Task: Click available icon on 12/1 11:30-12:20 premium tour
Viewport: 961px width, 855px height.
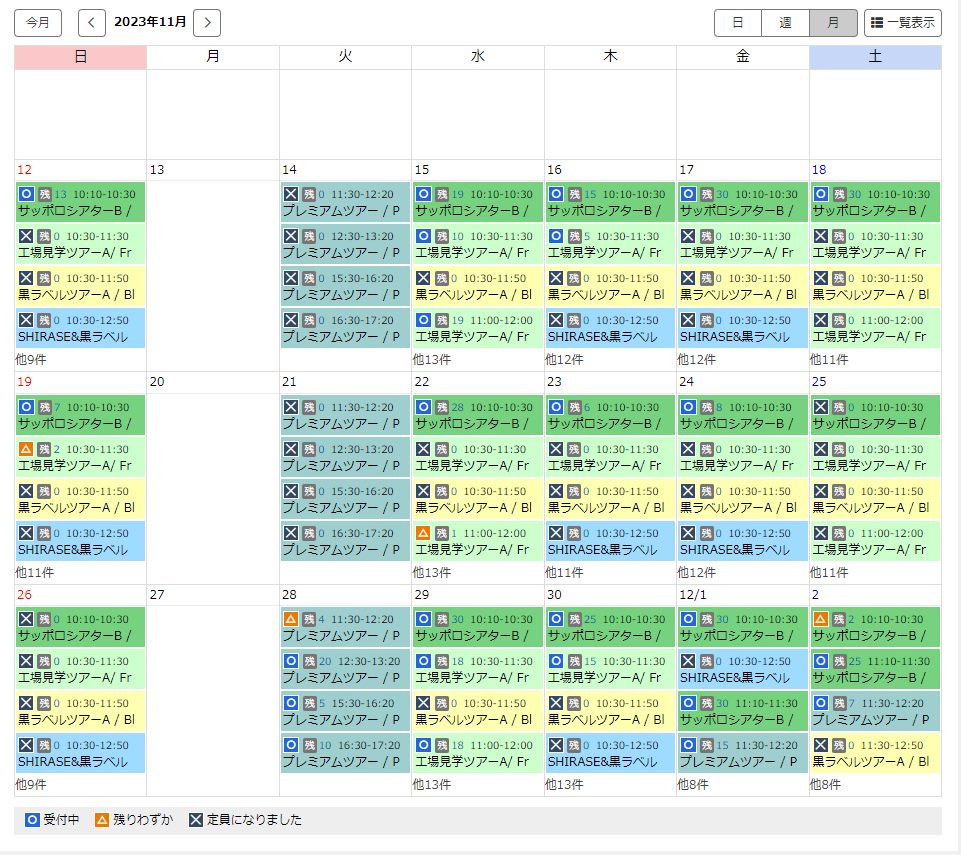Action: pyautogui.click(x=688, y=745)
